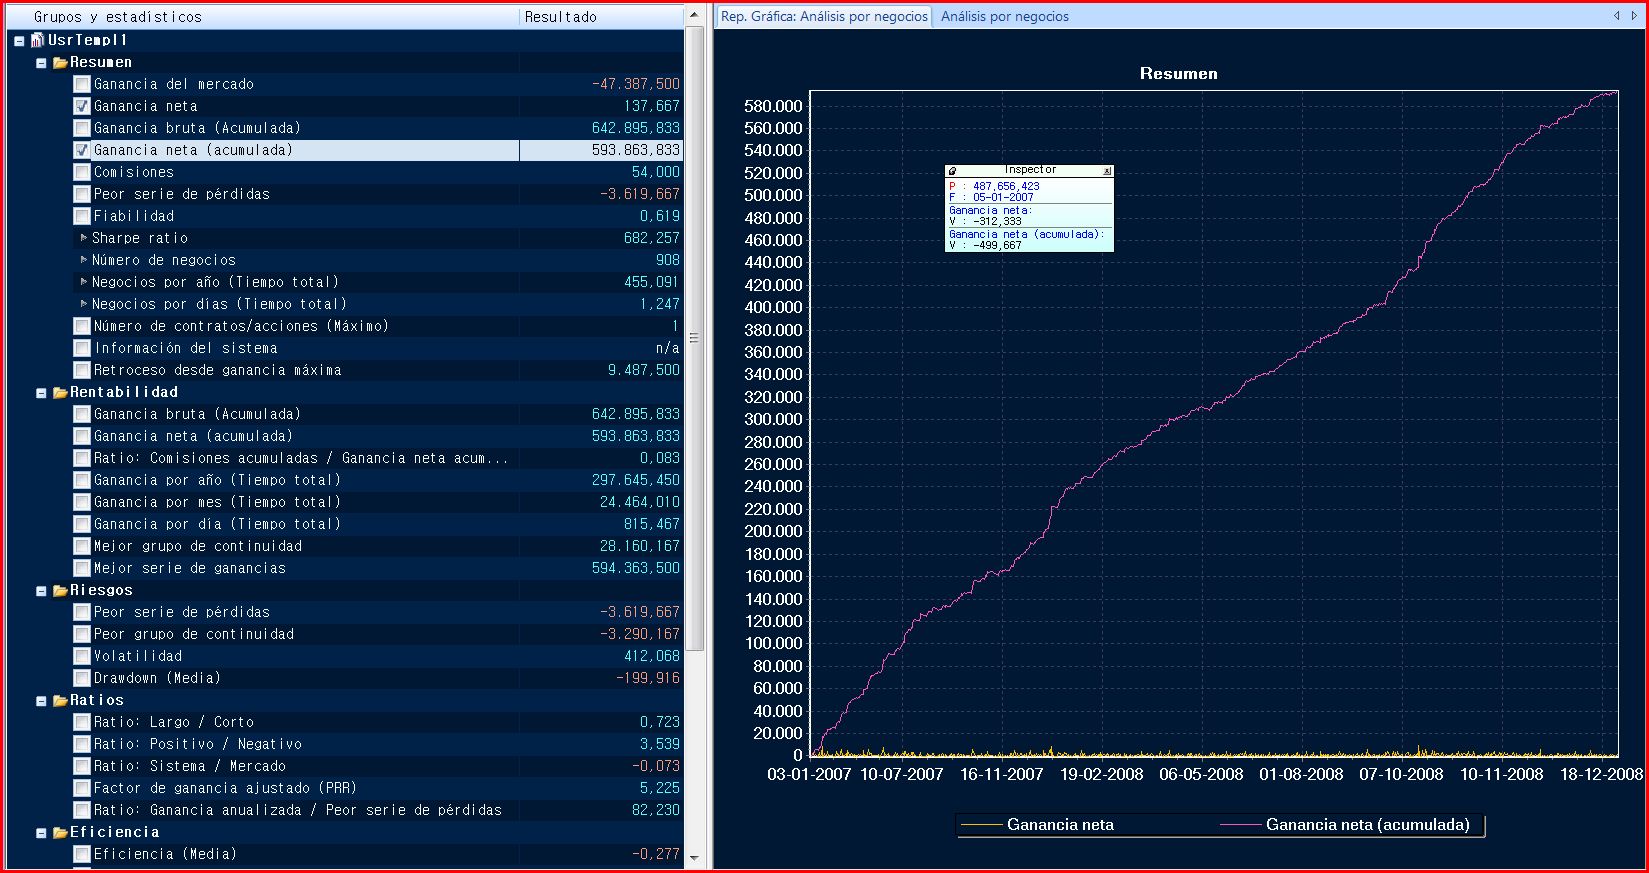Enable the Comisiones checkbox
This screenshot has height=873, width=1649.
coord(82,172)
